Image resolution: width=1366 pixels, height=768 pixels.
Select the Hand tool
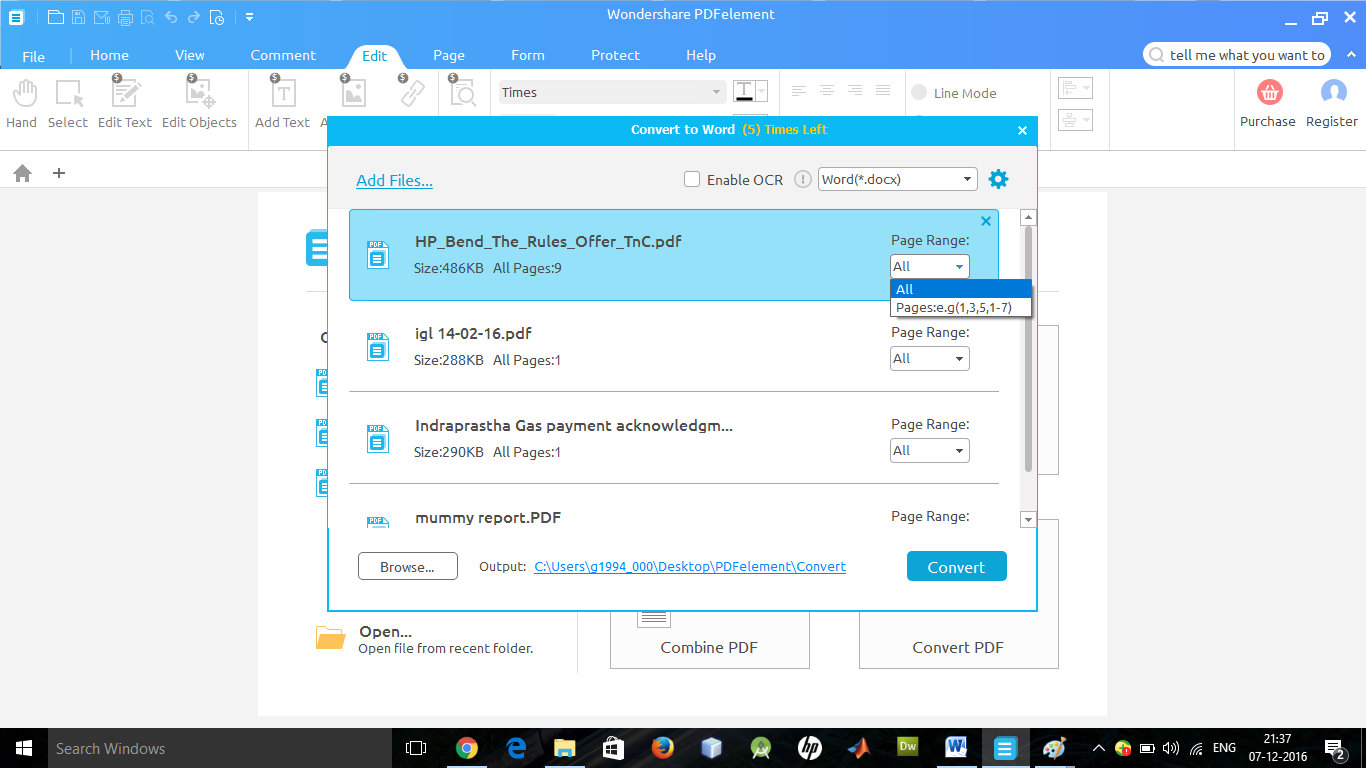pos(22,104)
